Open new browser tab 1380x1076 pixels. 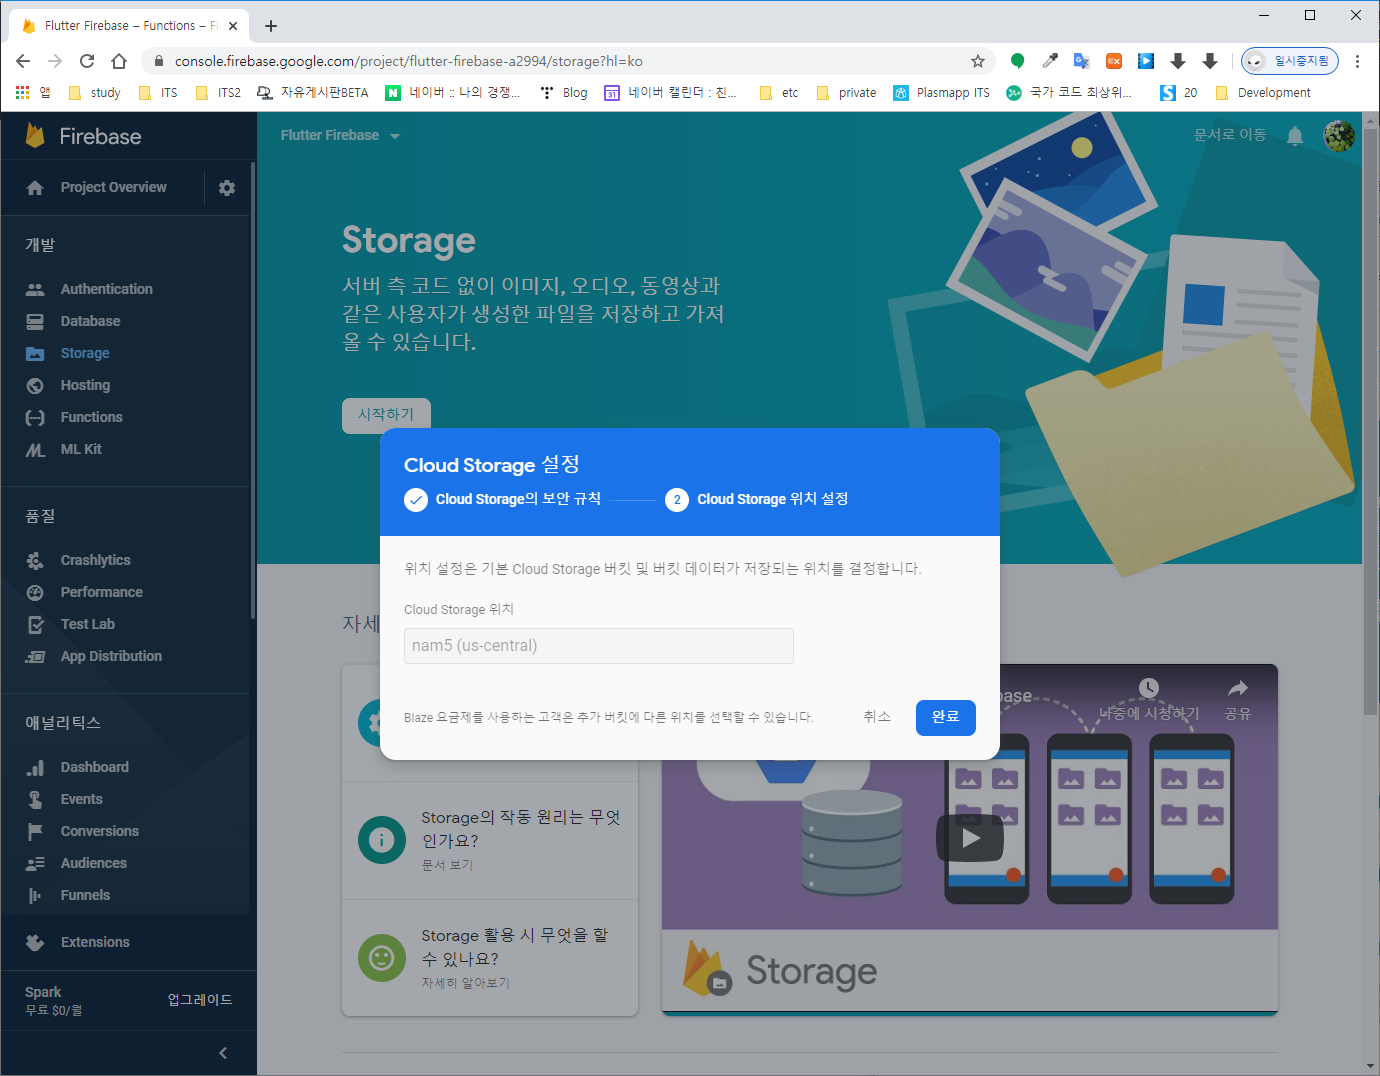coord(271,26)
